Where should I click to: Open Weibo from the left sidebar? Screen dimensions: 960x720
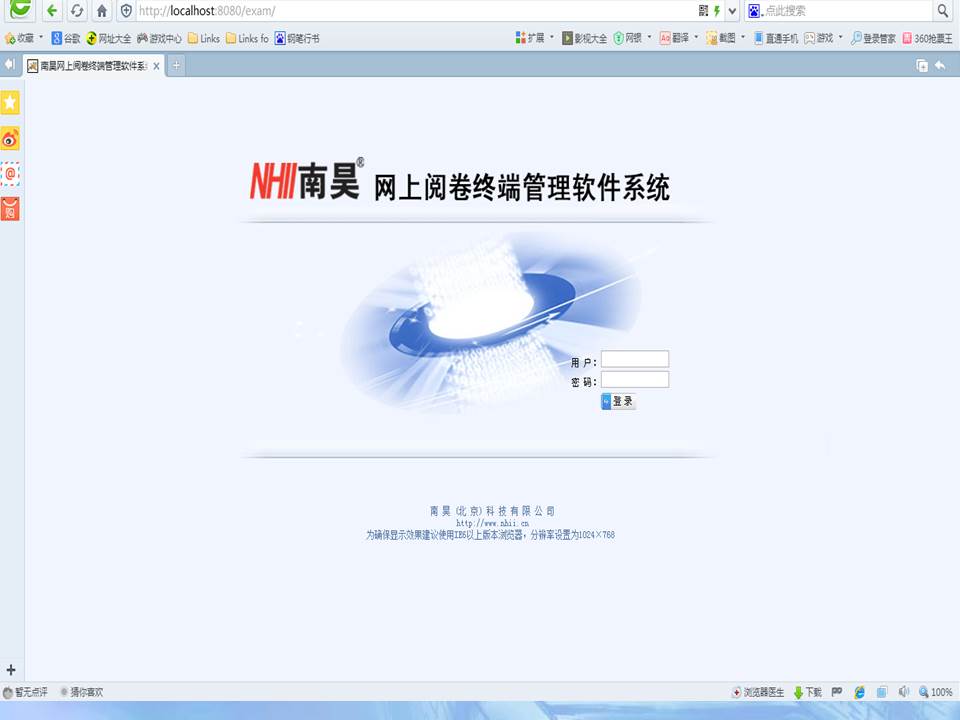point(11,139)
